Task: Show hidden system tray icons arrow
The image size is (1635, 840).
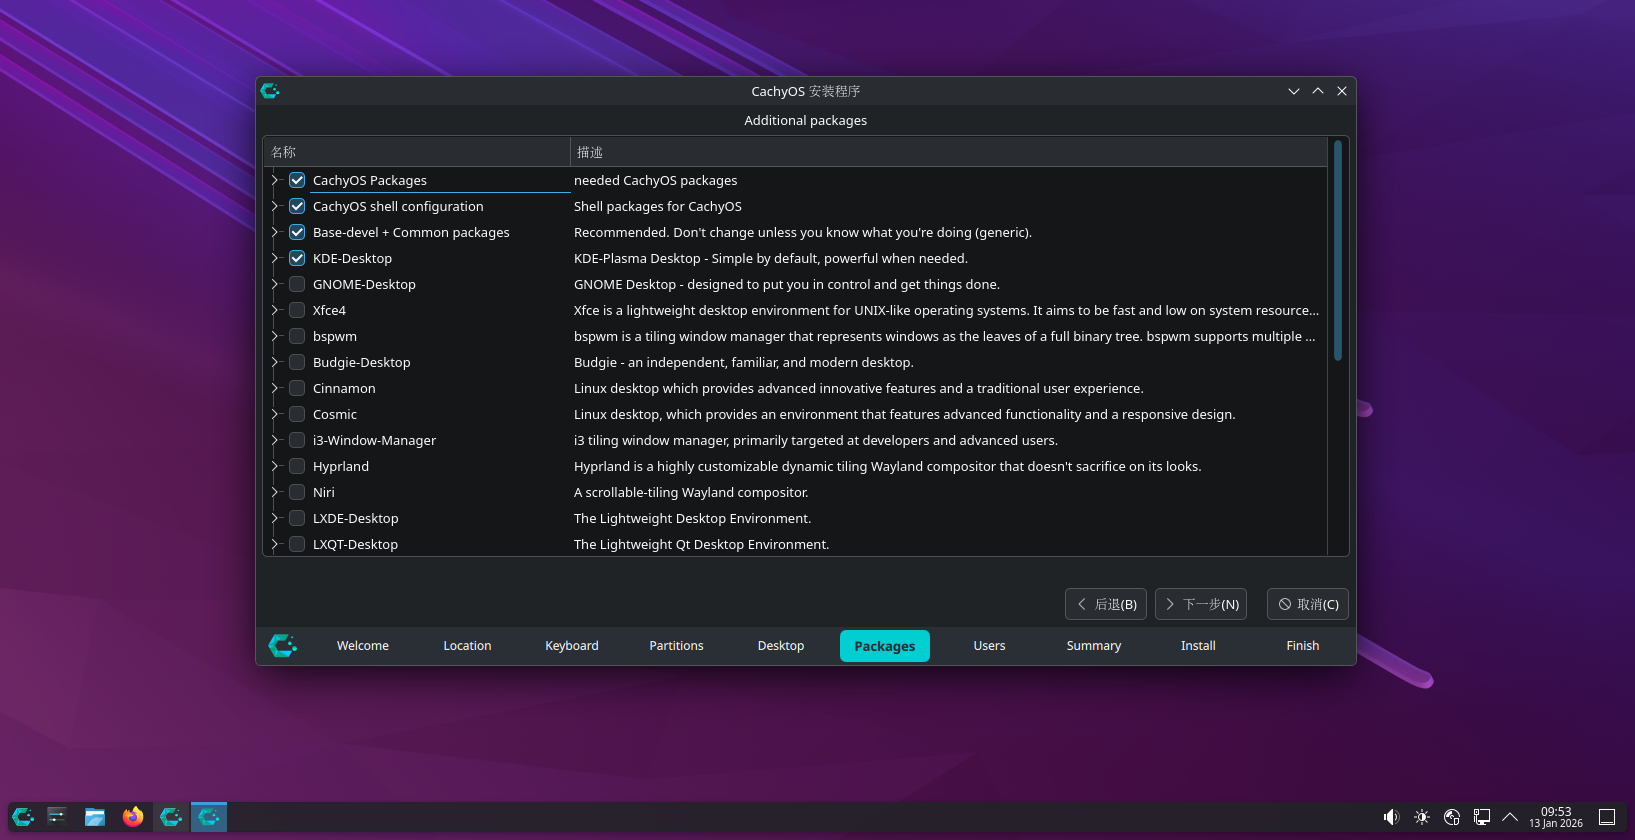Action: [x=1510, y=817]
